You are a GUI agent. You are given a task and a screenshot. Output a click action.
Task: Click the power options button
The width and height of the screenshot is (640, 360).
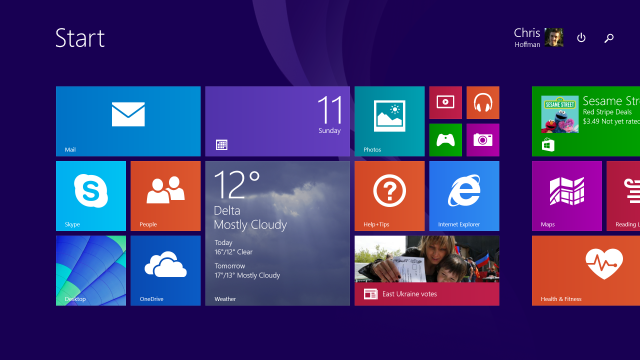click(x=581, y=38)
